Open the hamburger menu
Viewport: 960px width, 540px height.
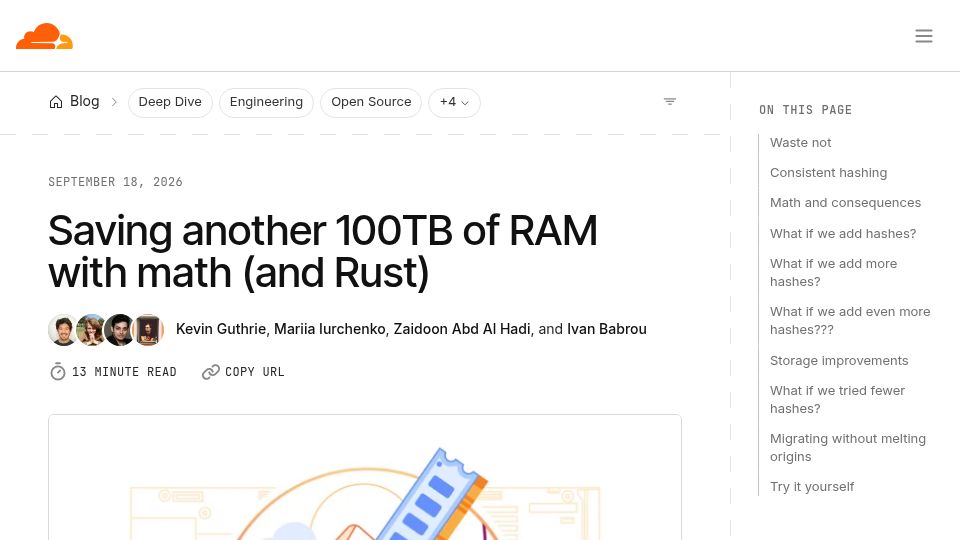click(924, 36)
